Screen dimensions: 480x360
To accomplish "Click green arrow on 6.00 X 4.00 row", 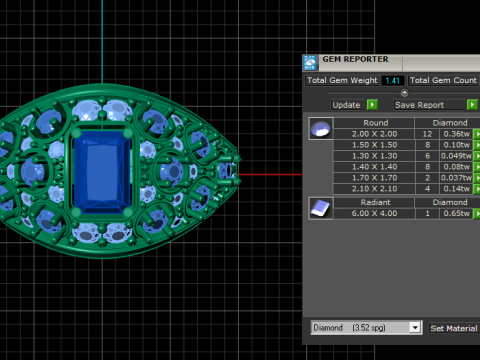I will pos(477,213).
